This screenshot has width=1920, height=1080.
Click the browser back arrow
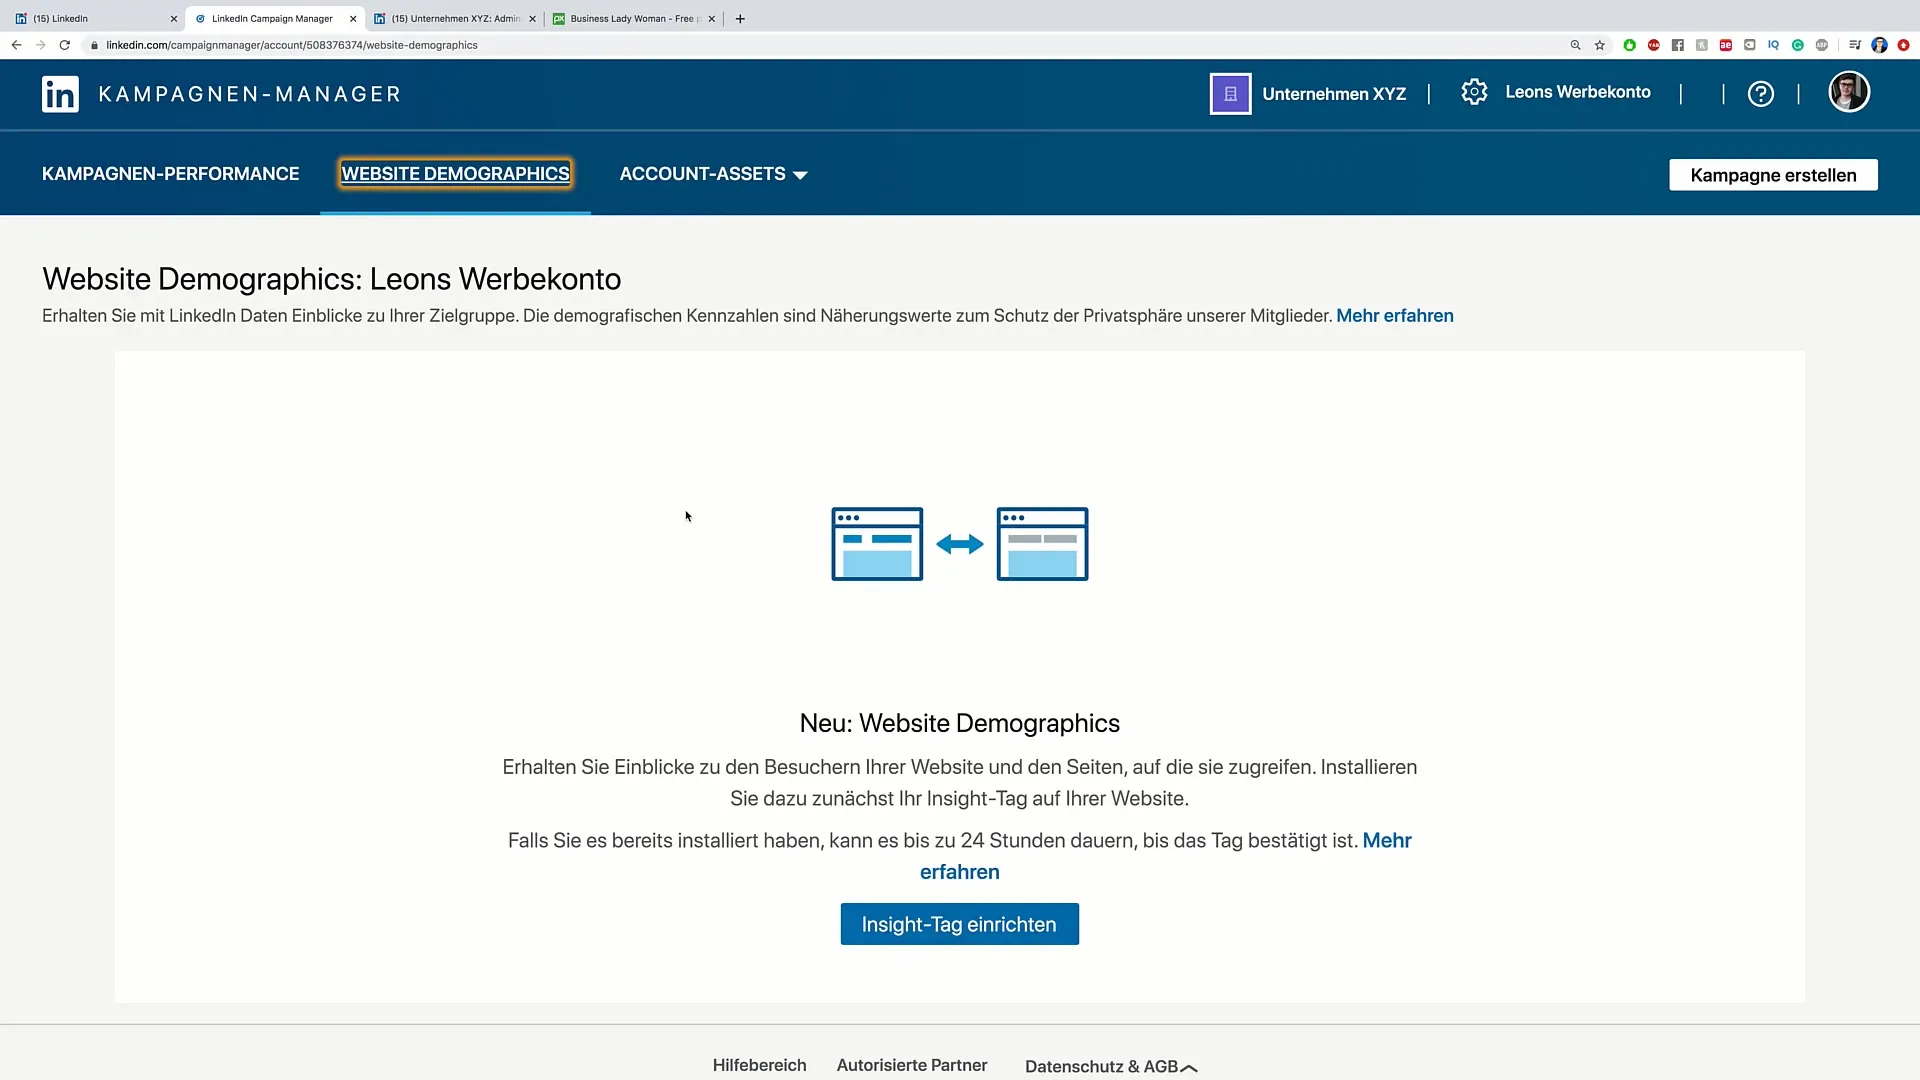(16, 45)
